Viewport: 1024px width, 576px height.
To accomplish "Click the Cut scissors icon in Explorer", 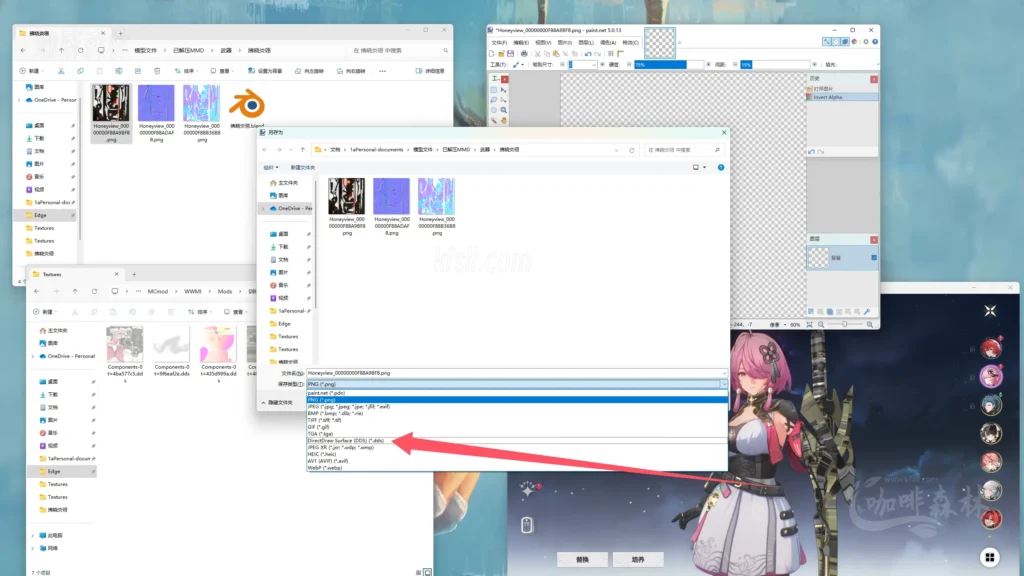I will click(61, 71).
